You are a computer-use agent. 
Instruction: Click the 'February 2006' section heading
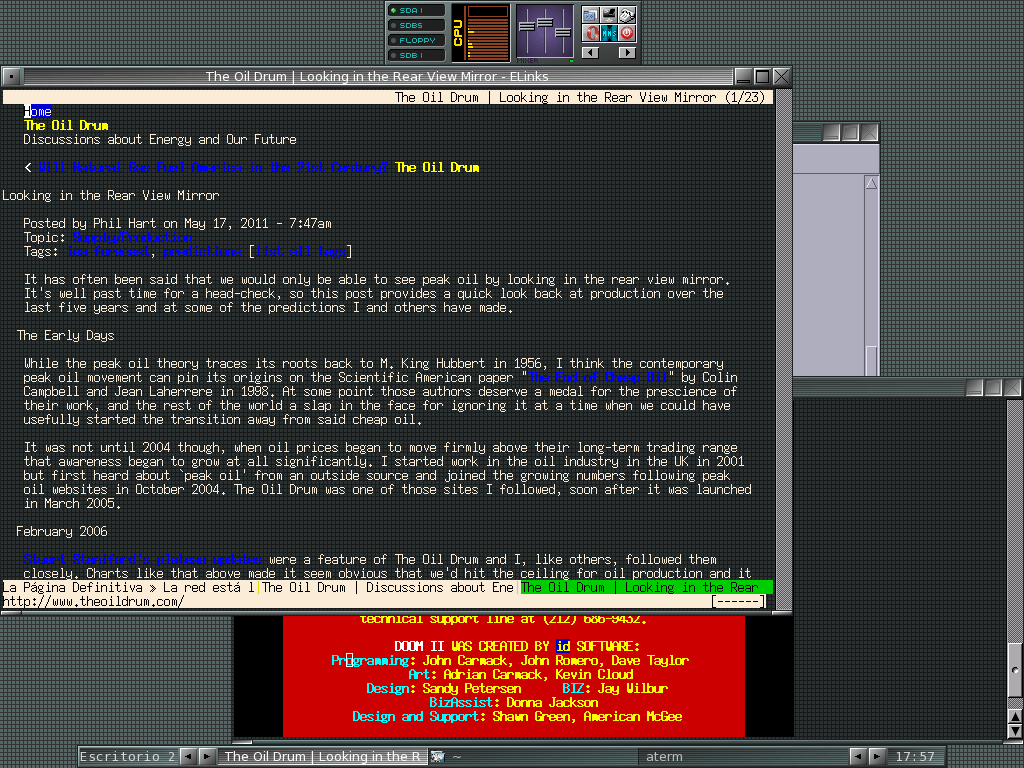pyautogui.click(x=62, y=531)
